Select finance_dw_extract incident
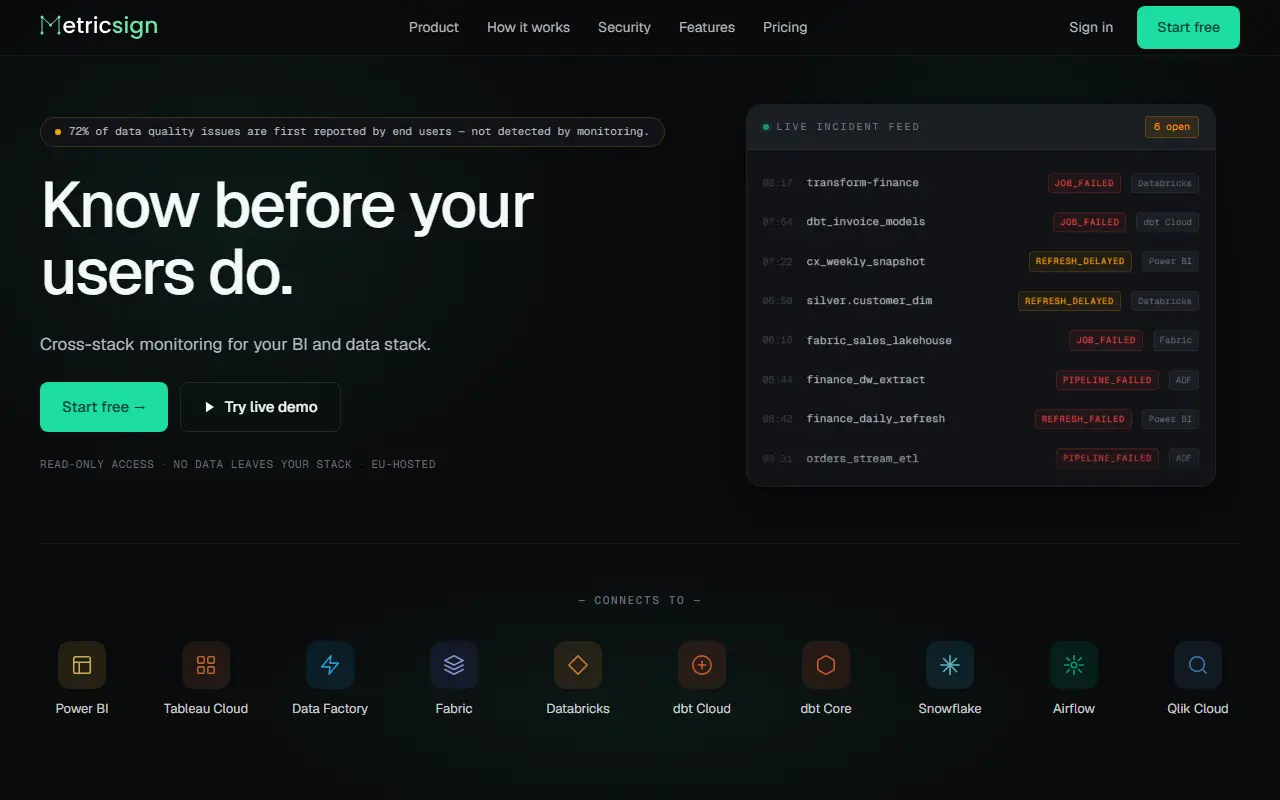This screenshot has height=800, width=1280. [980, 380]
